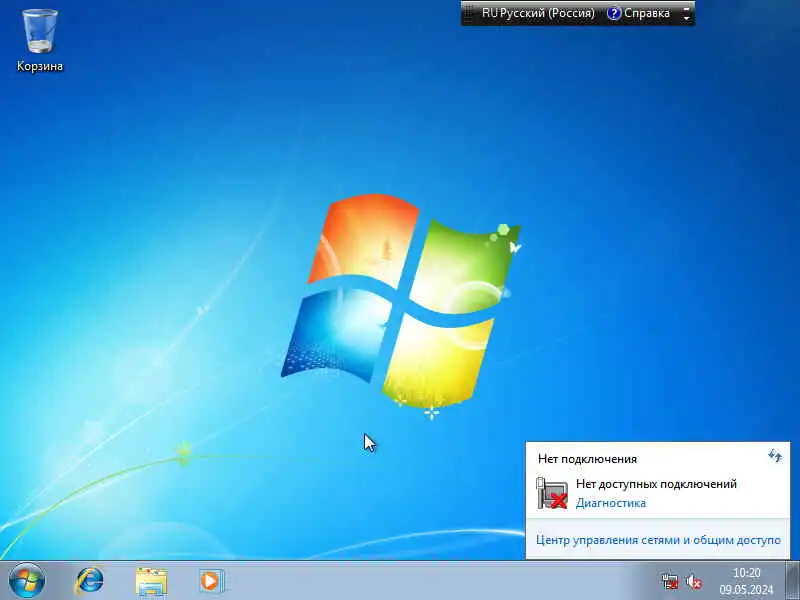Click the refresh arrows icon in network flyout
This screenshot has height=600, width=800.
click(x=775, y=456)
